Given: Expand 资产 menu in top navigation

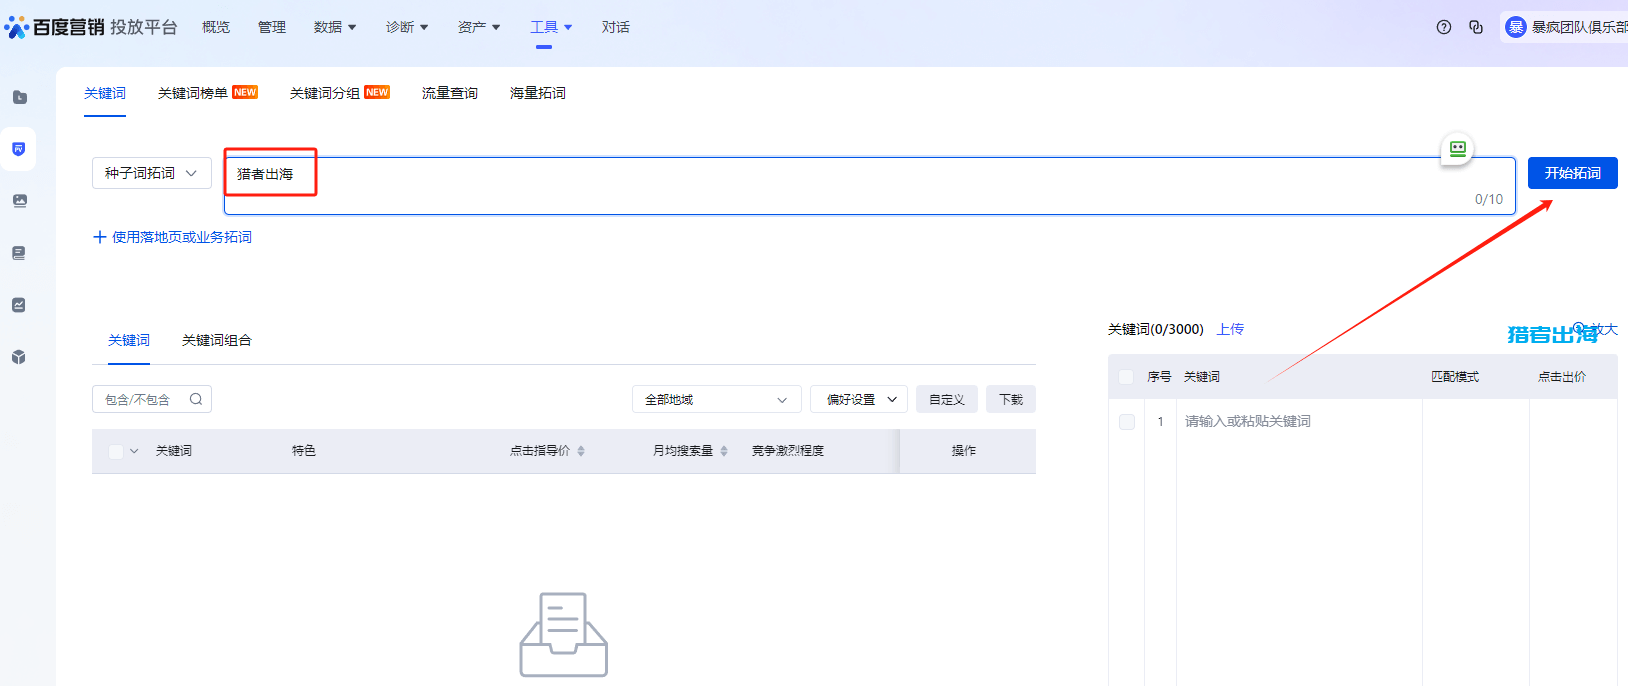Looking at the screenshot, I should (479, 27).
